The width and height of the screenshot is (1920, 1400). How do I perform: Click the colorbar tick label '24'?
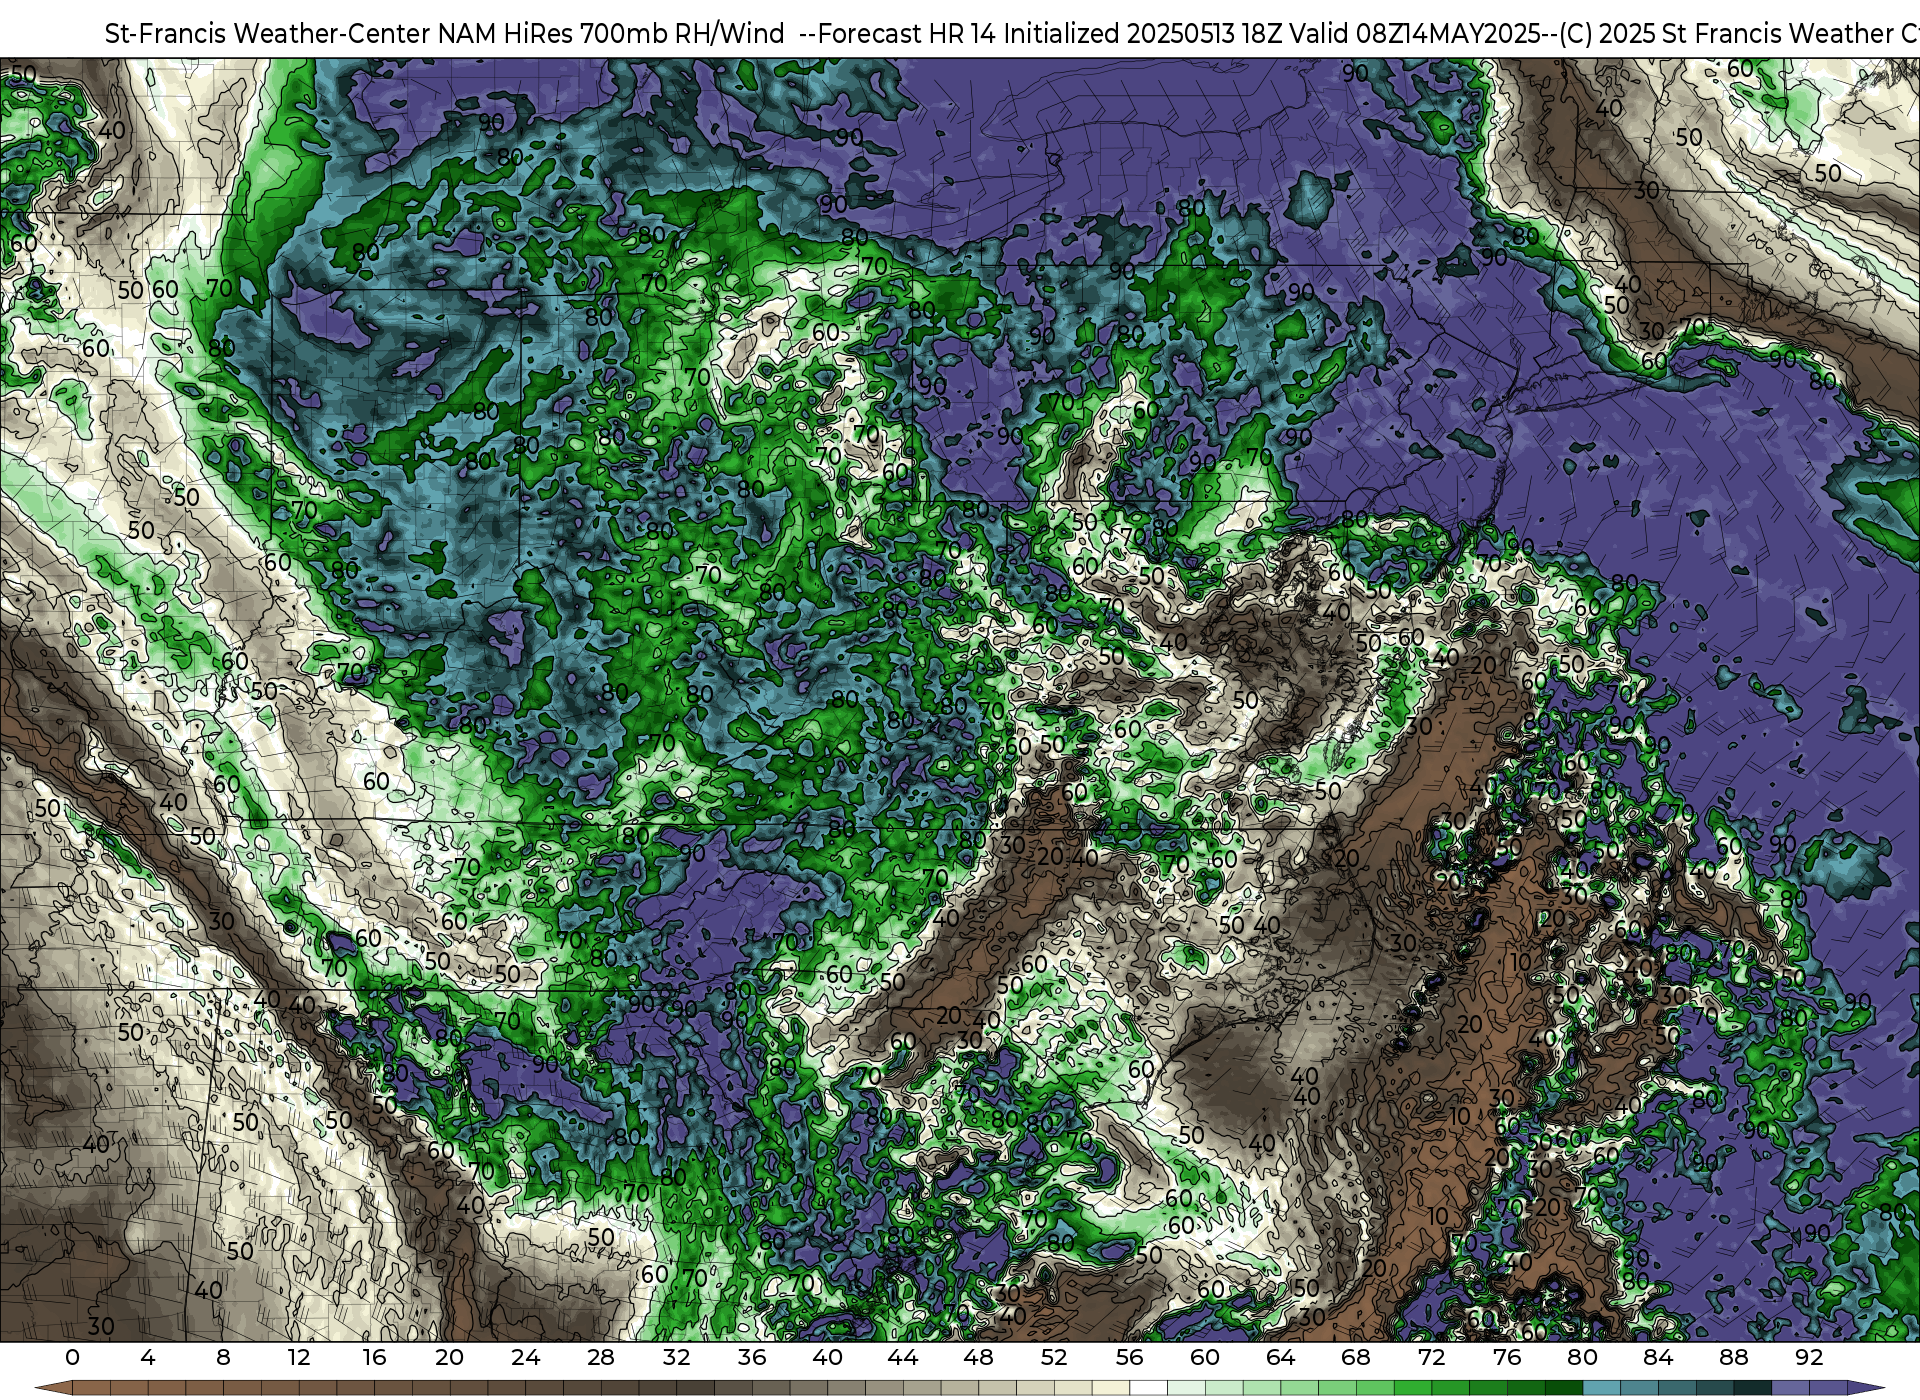(x=525, y=1358)
